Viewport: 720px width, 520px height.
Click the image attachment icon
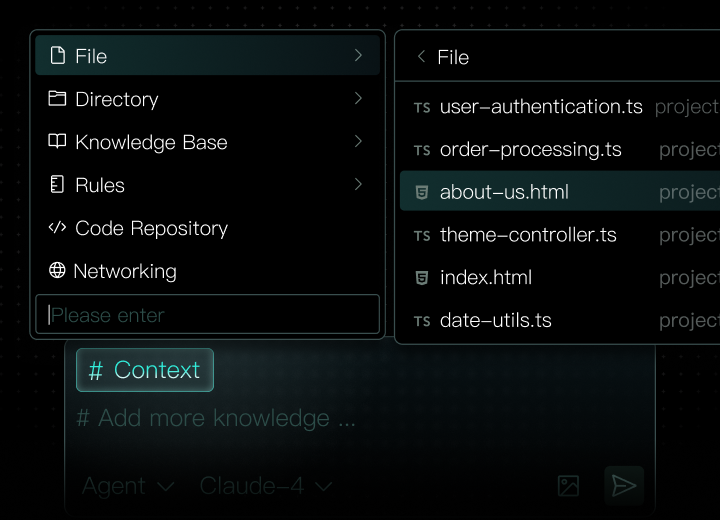coord(568,486)
